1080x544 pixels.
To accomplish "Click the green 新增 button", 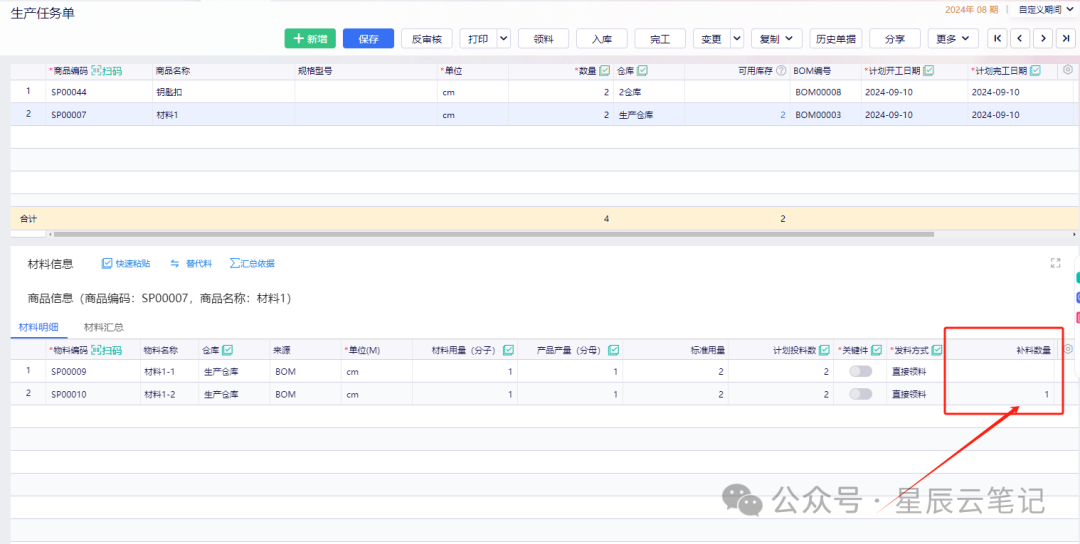I will [x=310, y=39].
